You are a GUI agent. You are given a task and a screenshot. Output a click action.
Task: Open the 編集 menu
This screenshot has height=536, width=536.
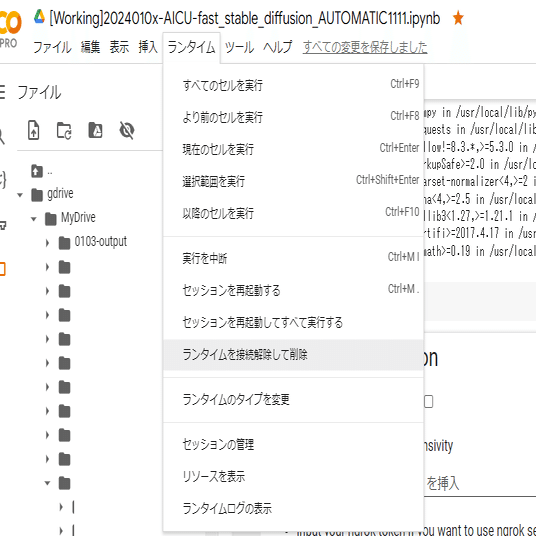(90, 47)
